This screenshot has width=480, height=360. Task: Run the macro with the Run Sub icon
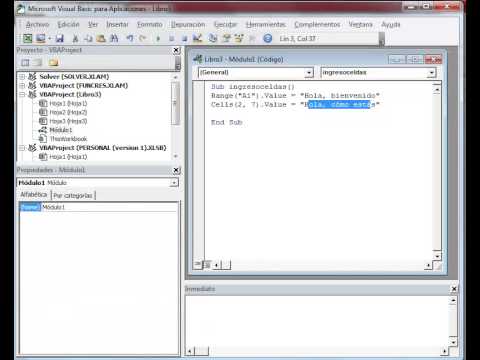158,39
